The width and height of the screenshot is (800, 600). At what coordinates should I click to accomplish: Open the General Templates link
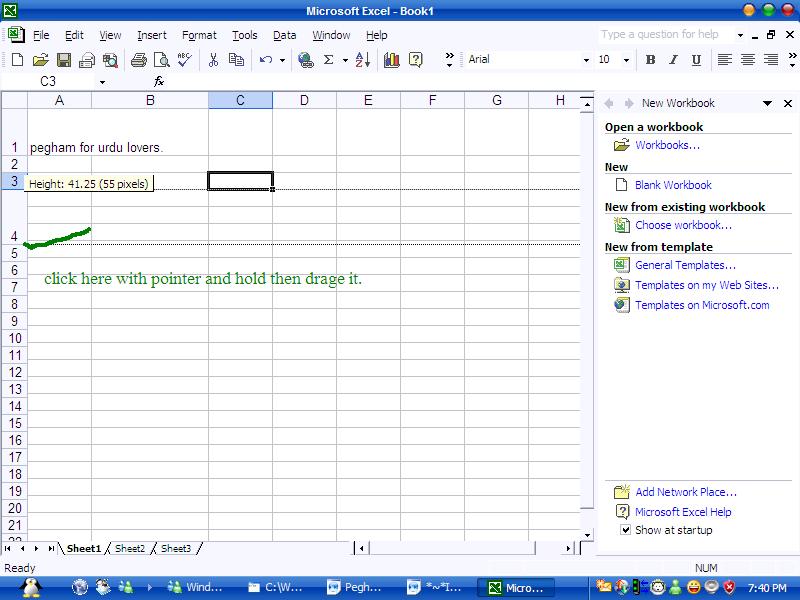pyautogui.click(x=685, y=265)
